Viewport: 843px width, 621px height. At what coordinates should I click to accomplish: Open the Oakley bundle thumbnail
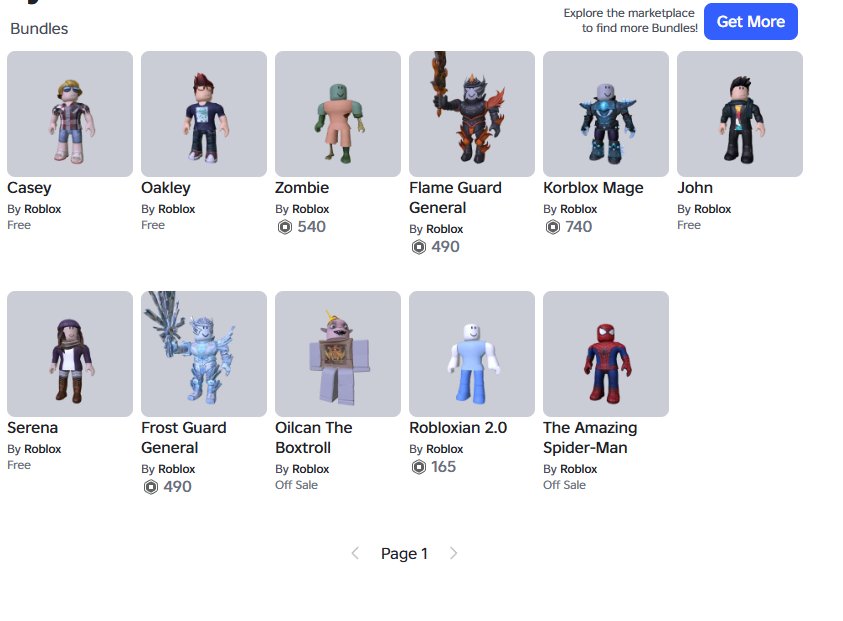204,114
